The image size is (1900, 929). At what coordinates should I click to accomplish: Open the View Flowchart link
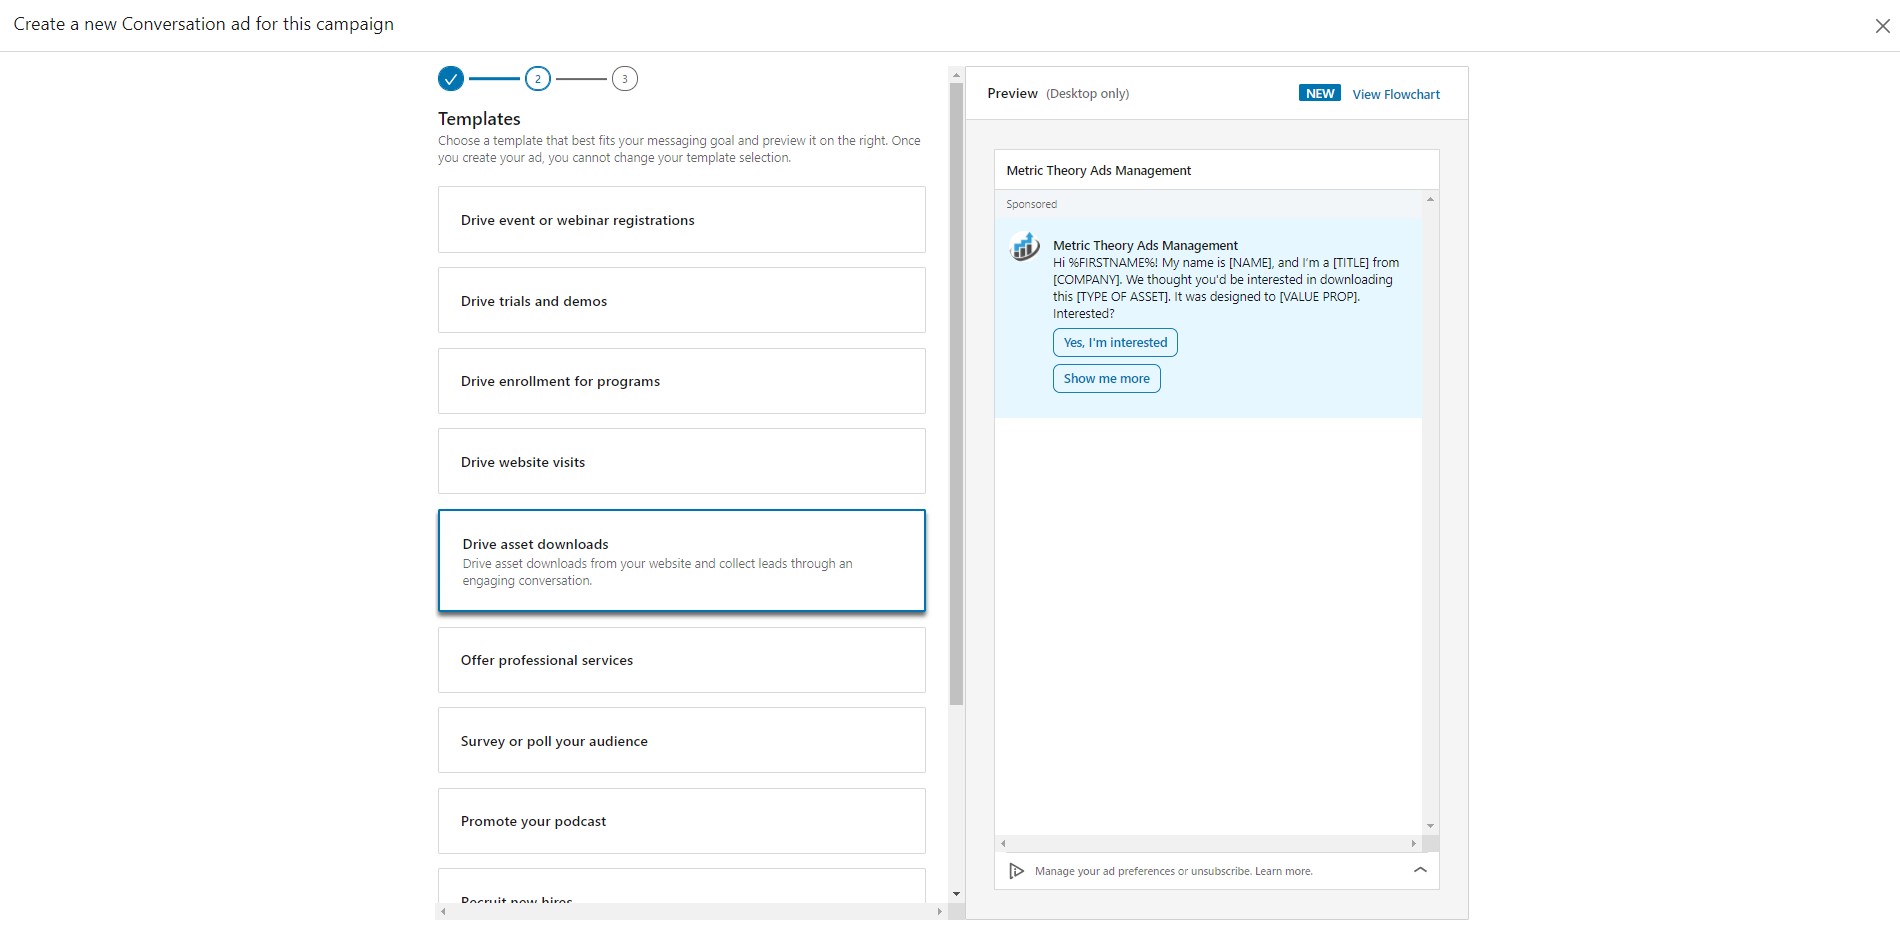(1396, 93)
